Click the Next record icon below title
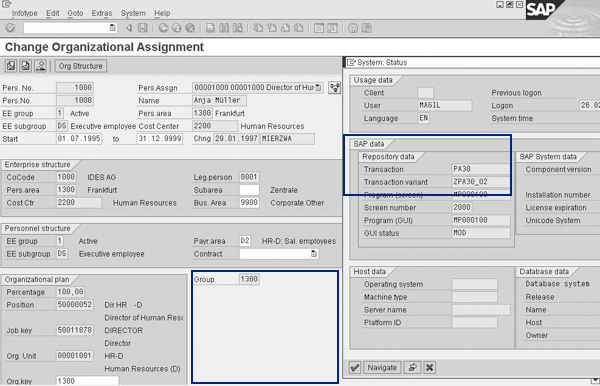Viewport: 600px width, 386px height. (25, 66)
